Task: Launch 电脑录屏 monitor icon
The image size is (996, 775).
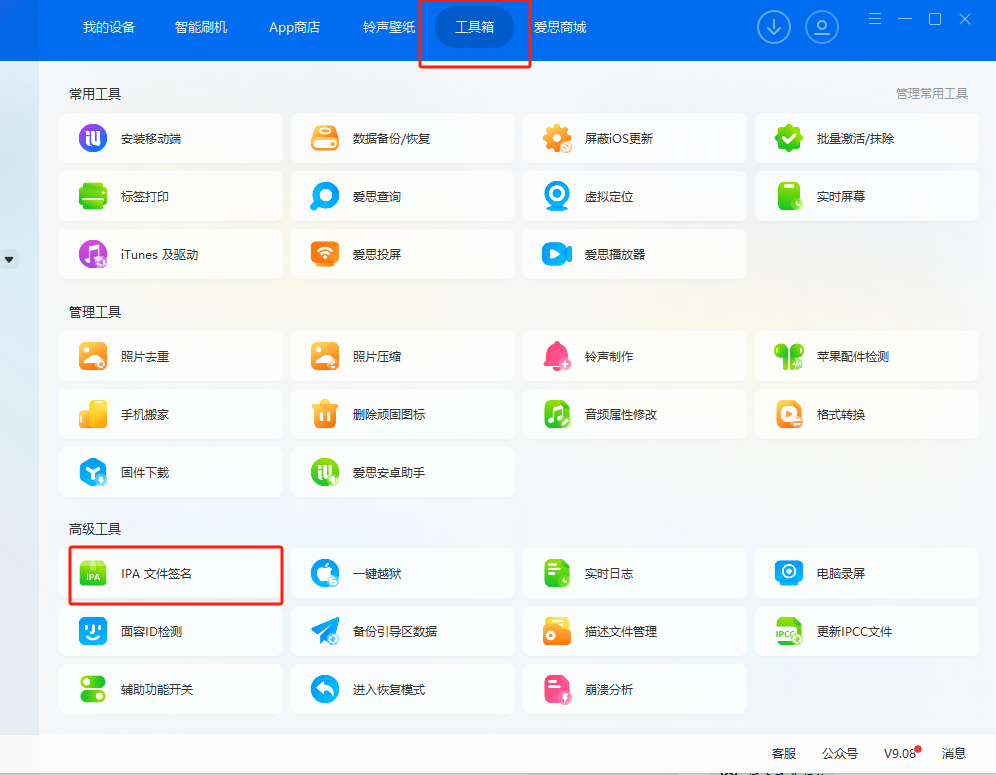Action: tap(788, 573)
